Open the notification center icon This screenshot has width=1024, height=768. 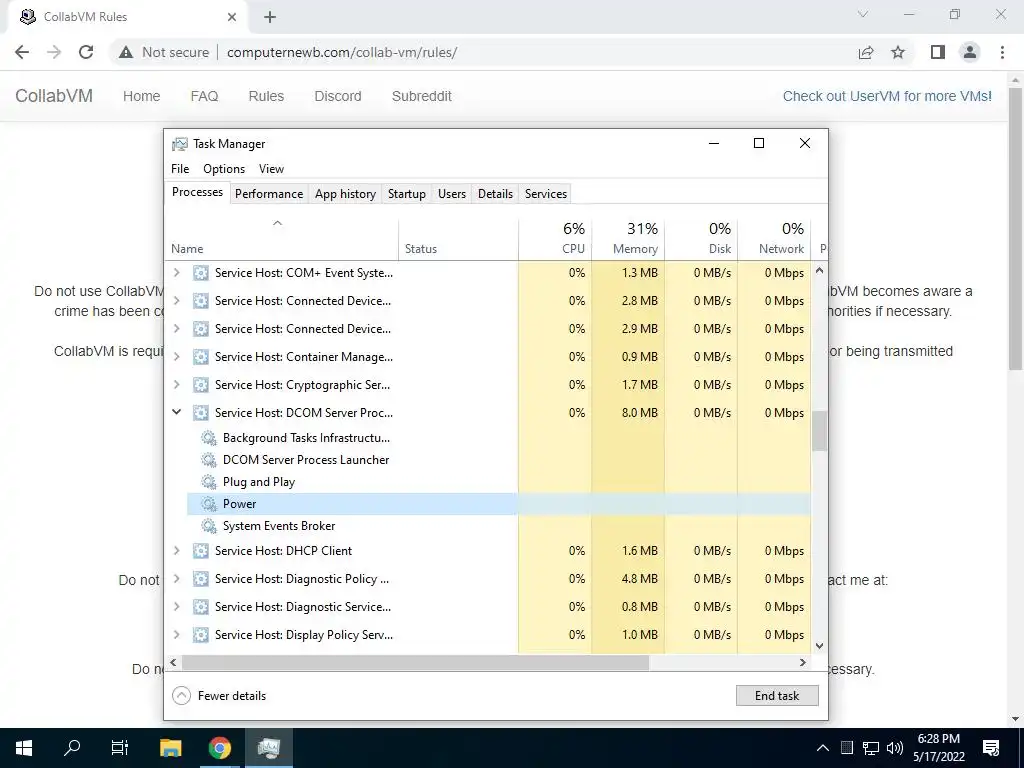point(991,748)
